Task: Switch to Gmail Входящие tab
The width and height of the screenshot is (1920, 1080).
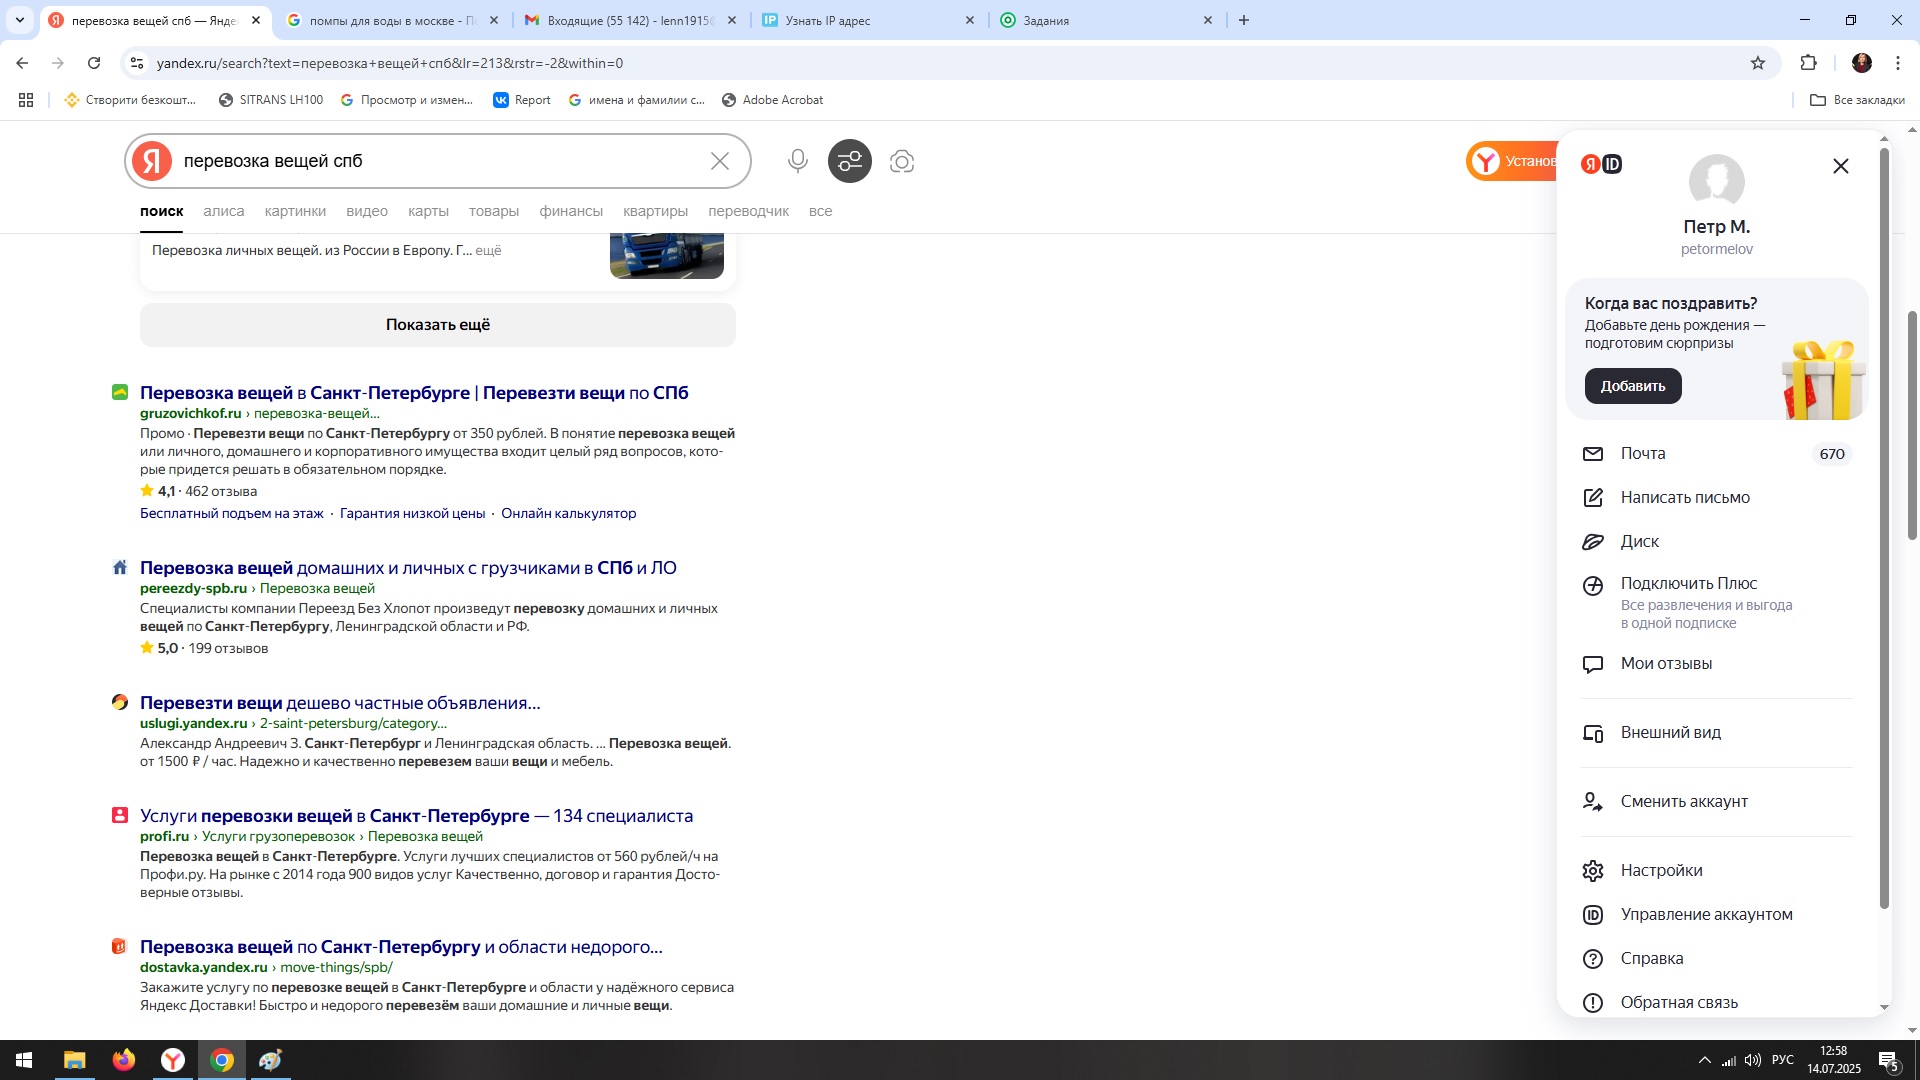Action: click(630, 20)
